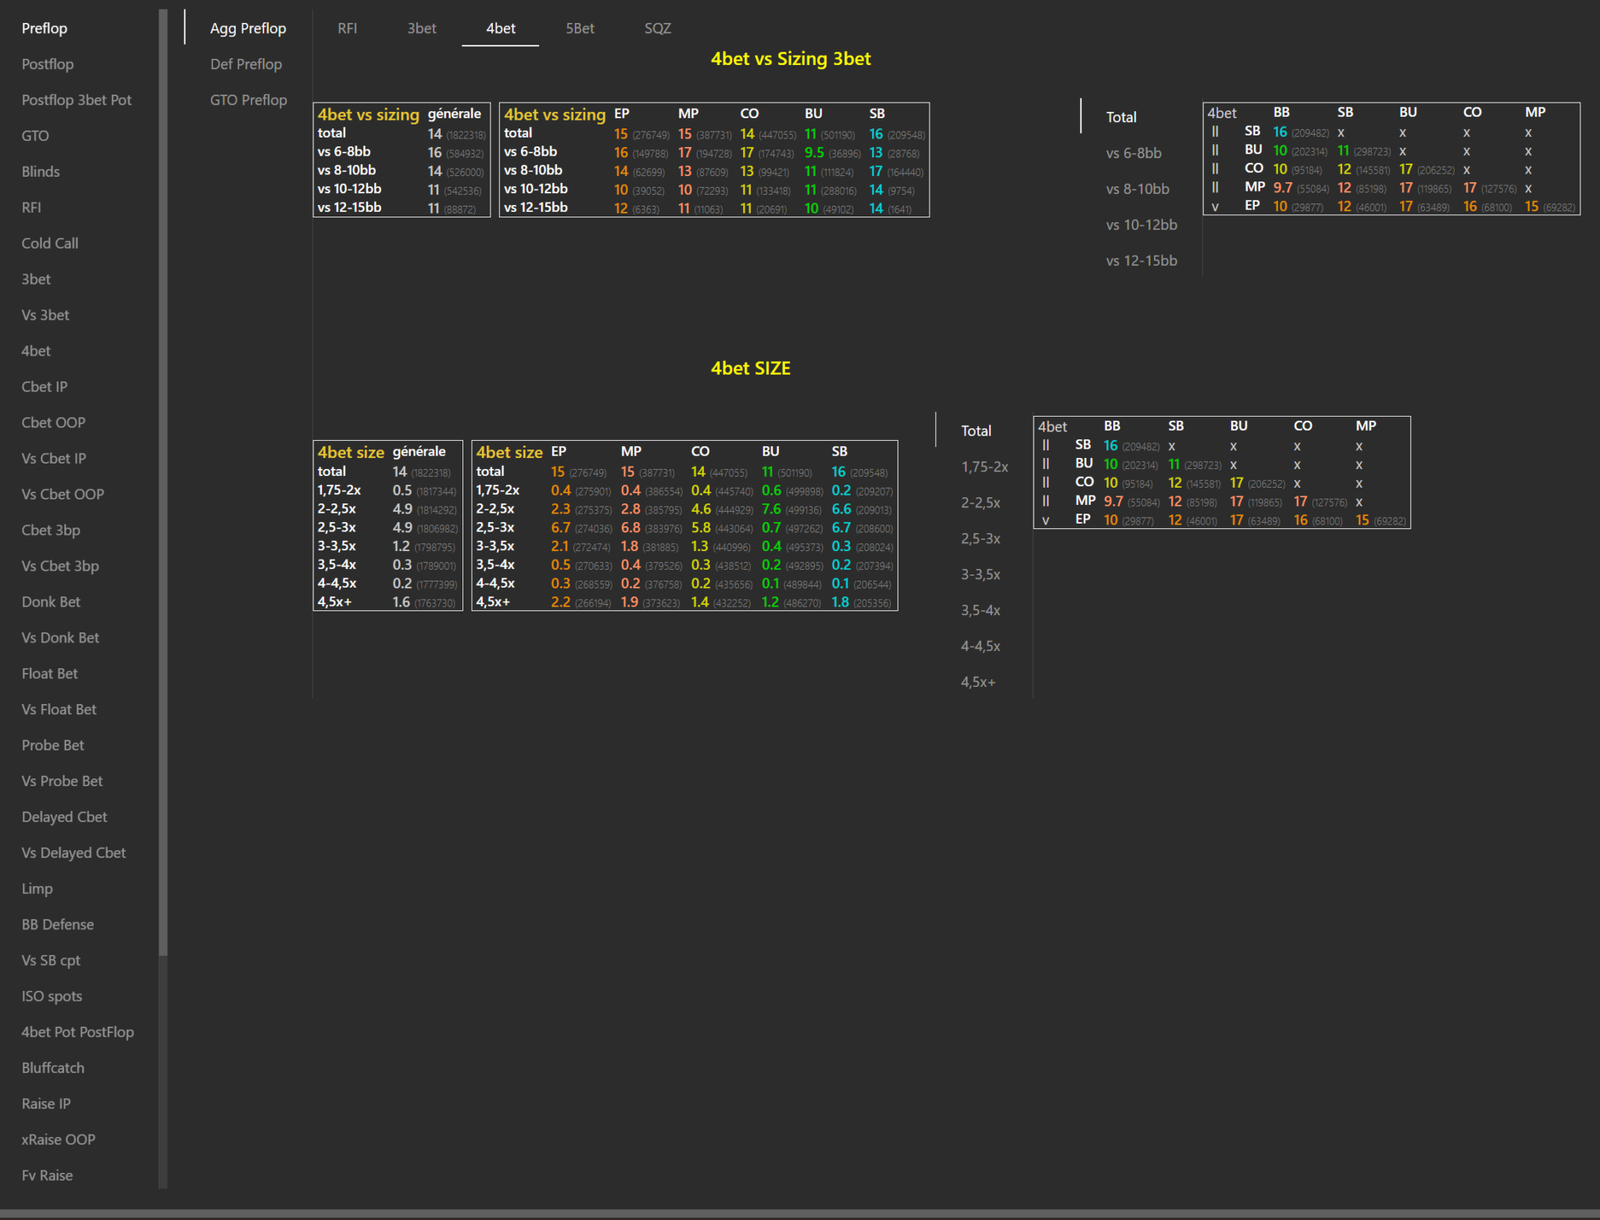Image resolution: width=1600 pixels, height=1220 pixels.
Task: Select the RFI sidebar entry
Action: (x=32, y=208)
